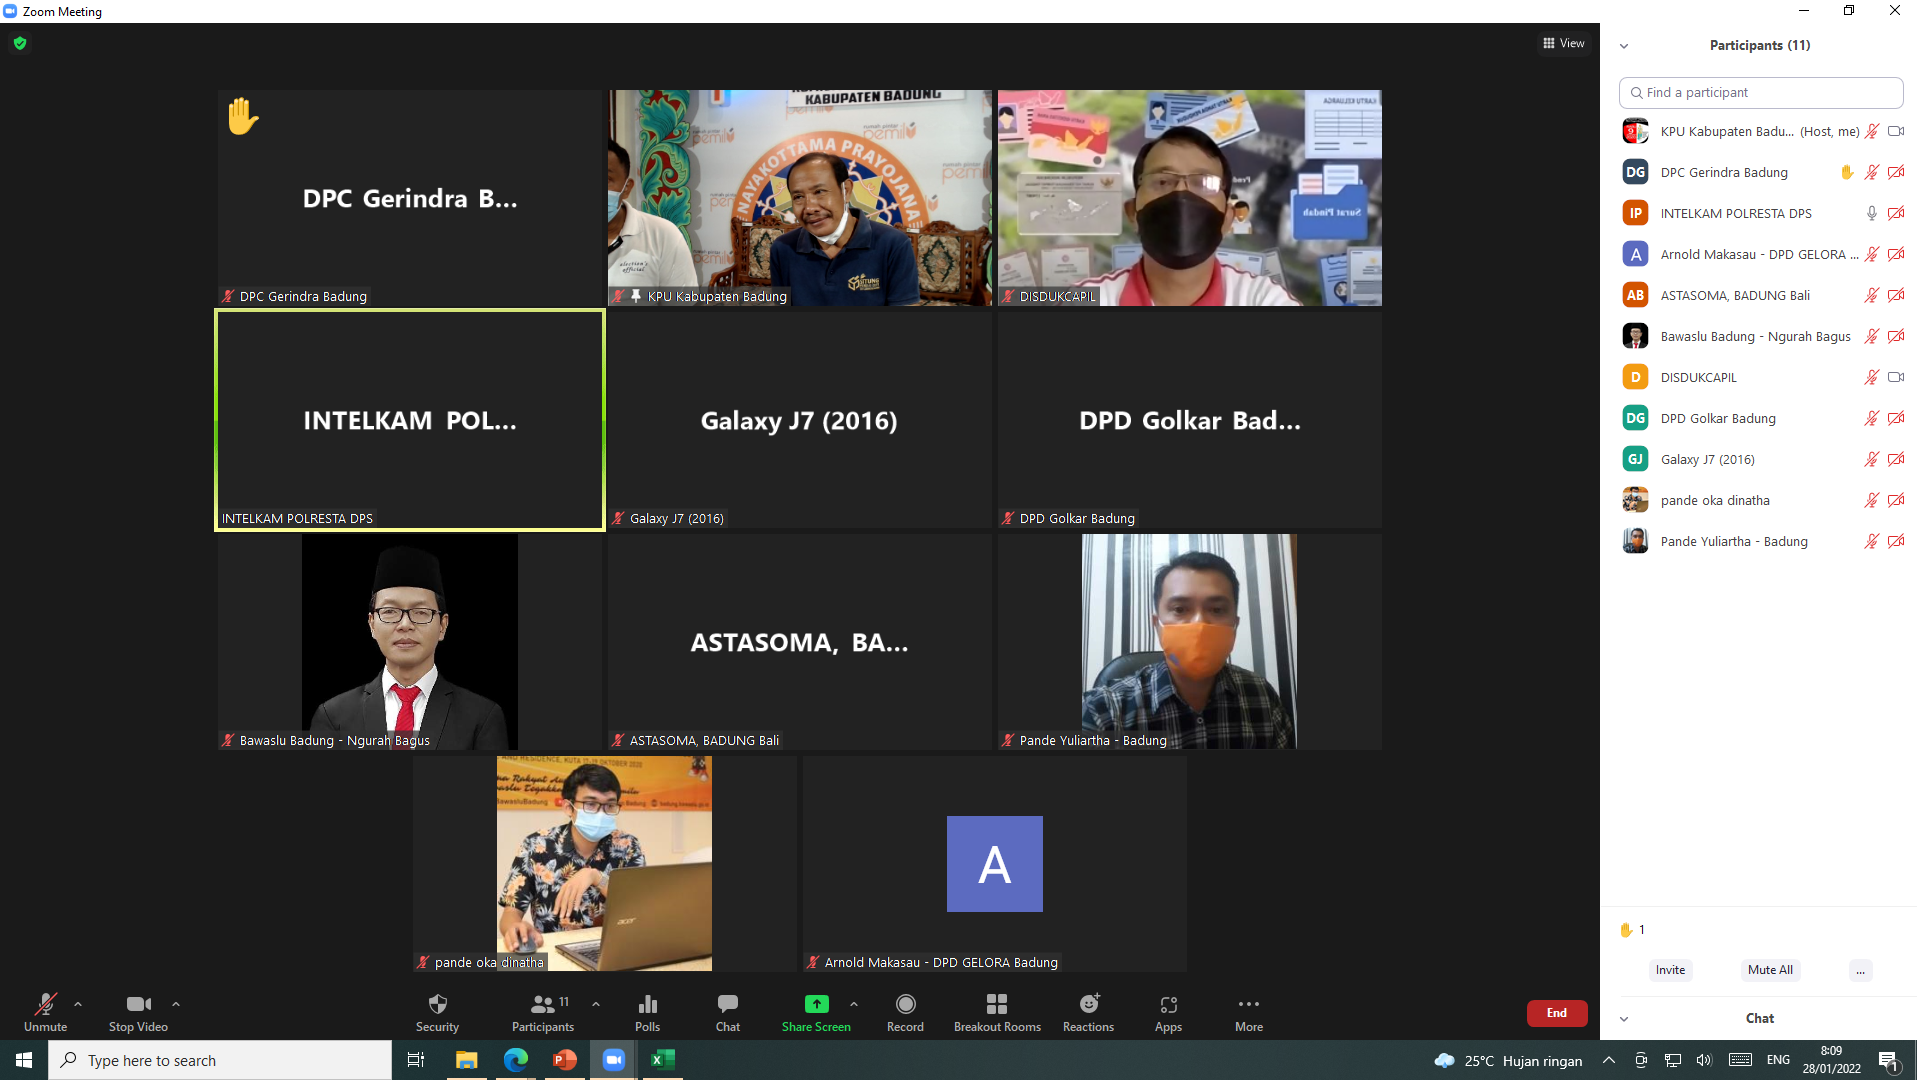Unmute my microphone

(x=45, y=1011)
